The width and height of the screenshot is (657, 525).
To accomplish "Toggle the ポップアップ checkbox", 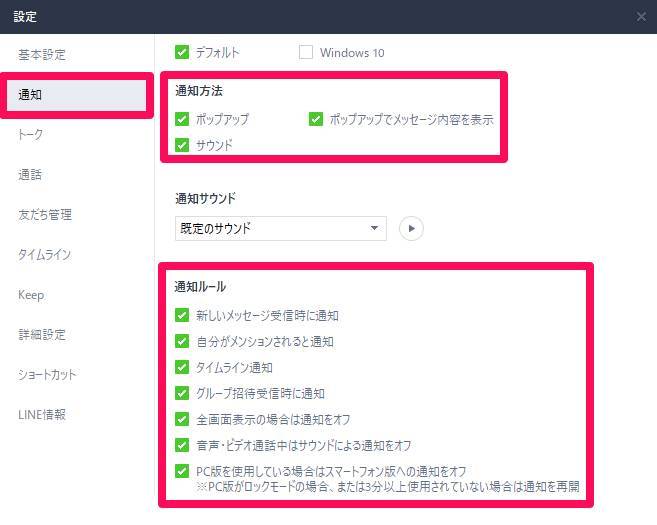I will 182,119.
